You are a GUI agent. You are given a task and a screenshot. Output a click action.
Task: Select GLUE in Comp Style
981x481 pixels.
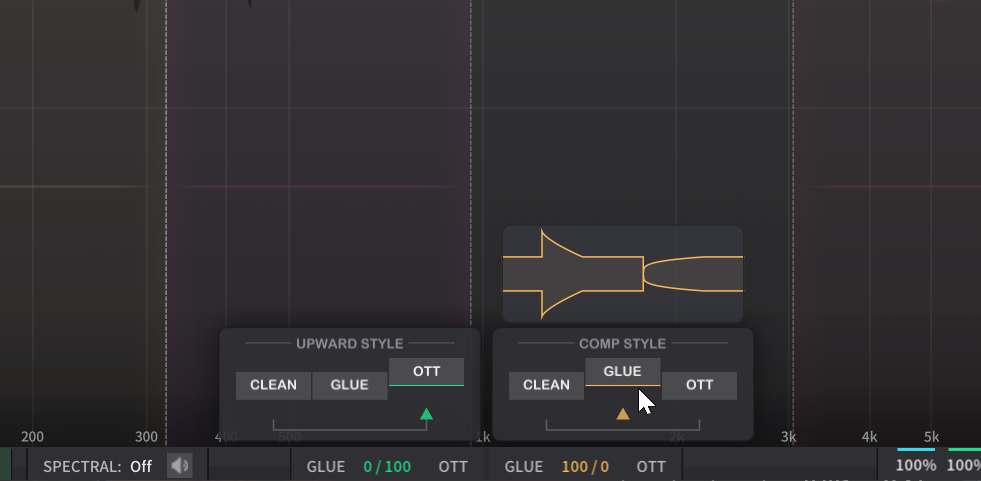(622, 372)
